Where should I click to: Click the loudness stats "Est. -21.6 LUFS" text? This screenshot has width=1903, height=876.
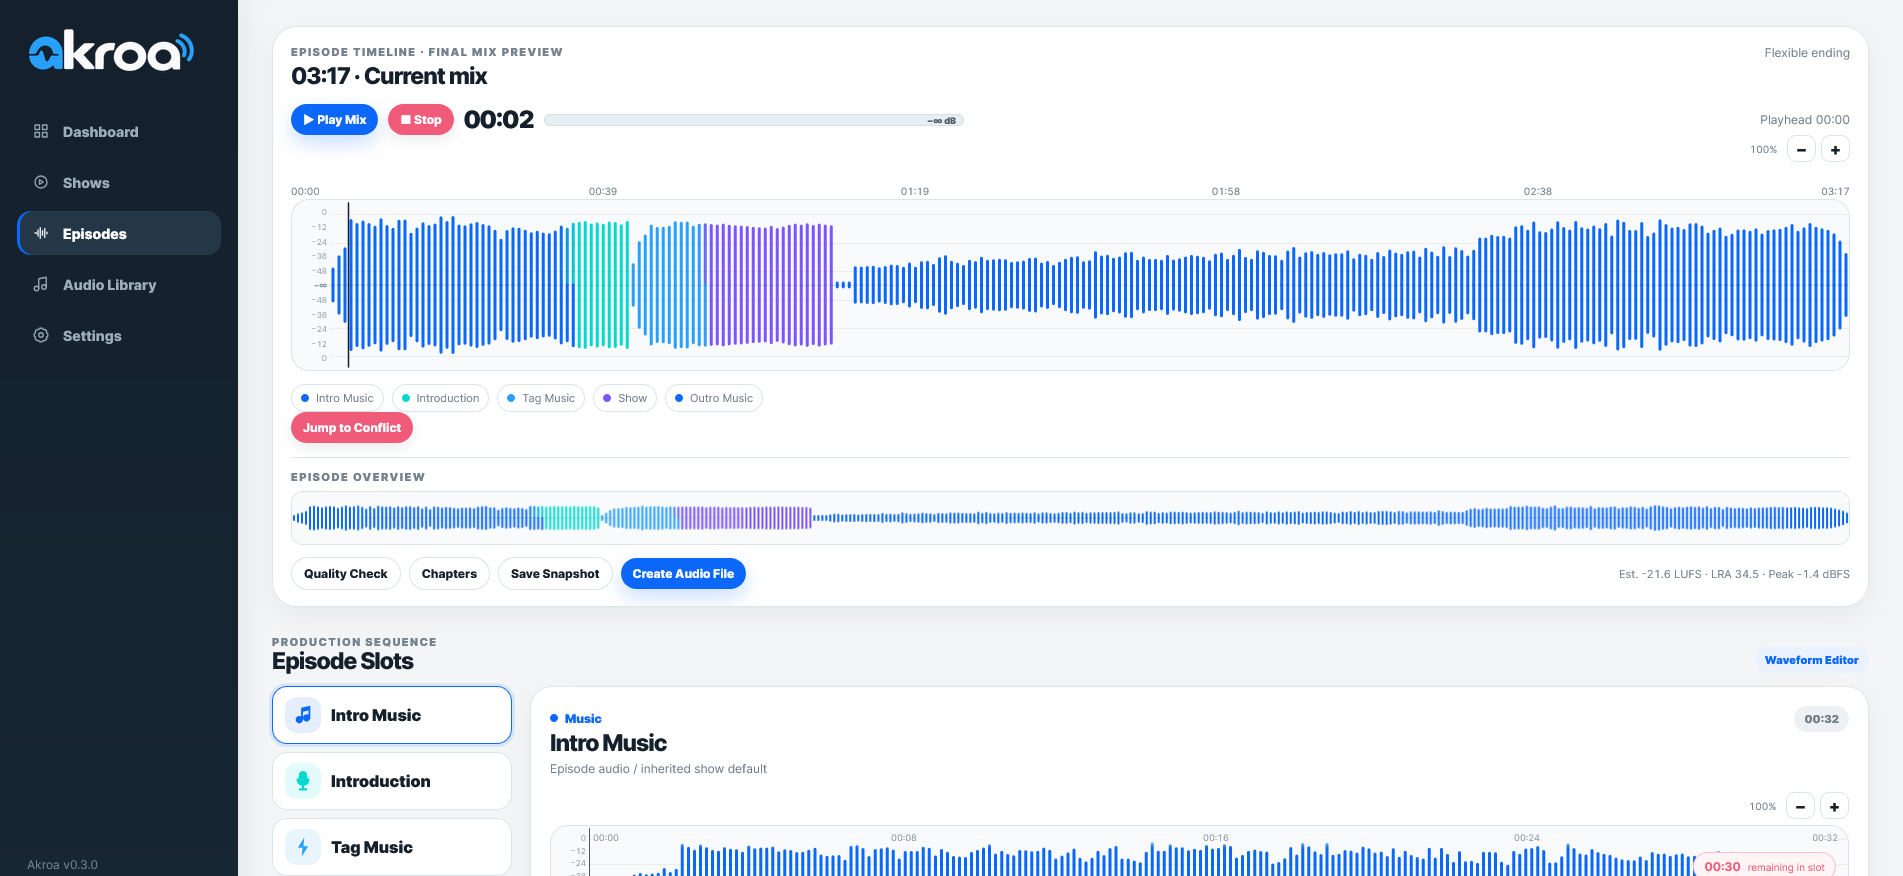point(1734,574)
